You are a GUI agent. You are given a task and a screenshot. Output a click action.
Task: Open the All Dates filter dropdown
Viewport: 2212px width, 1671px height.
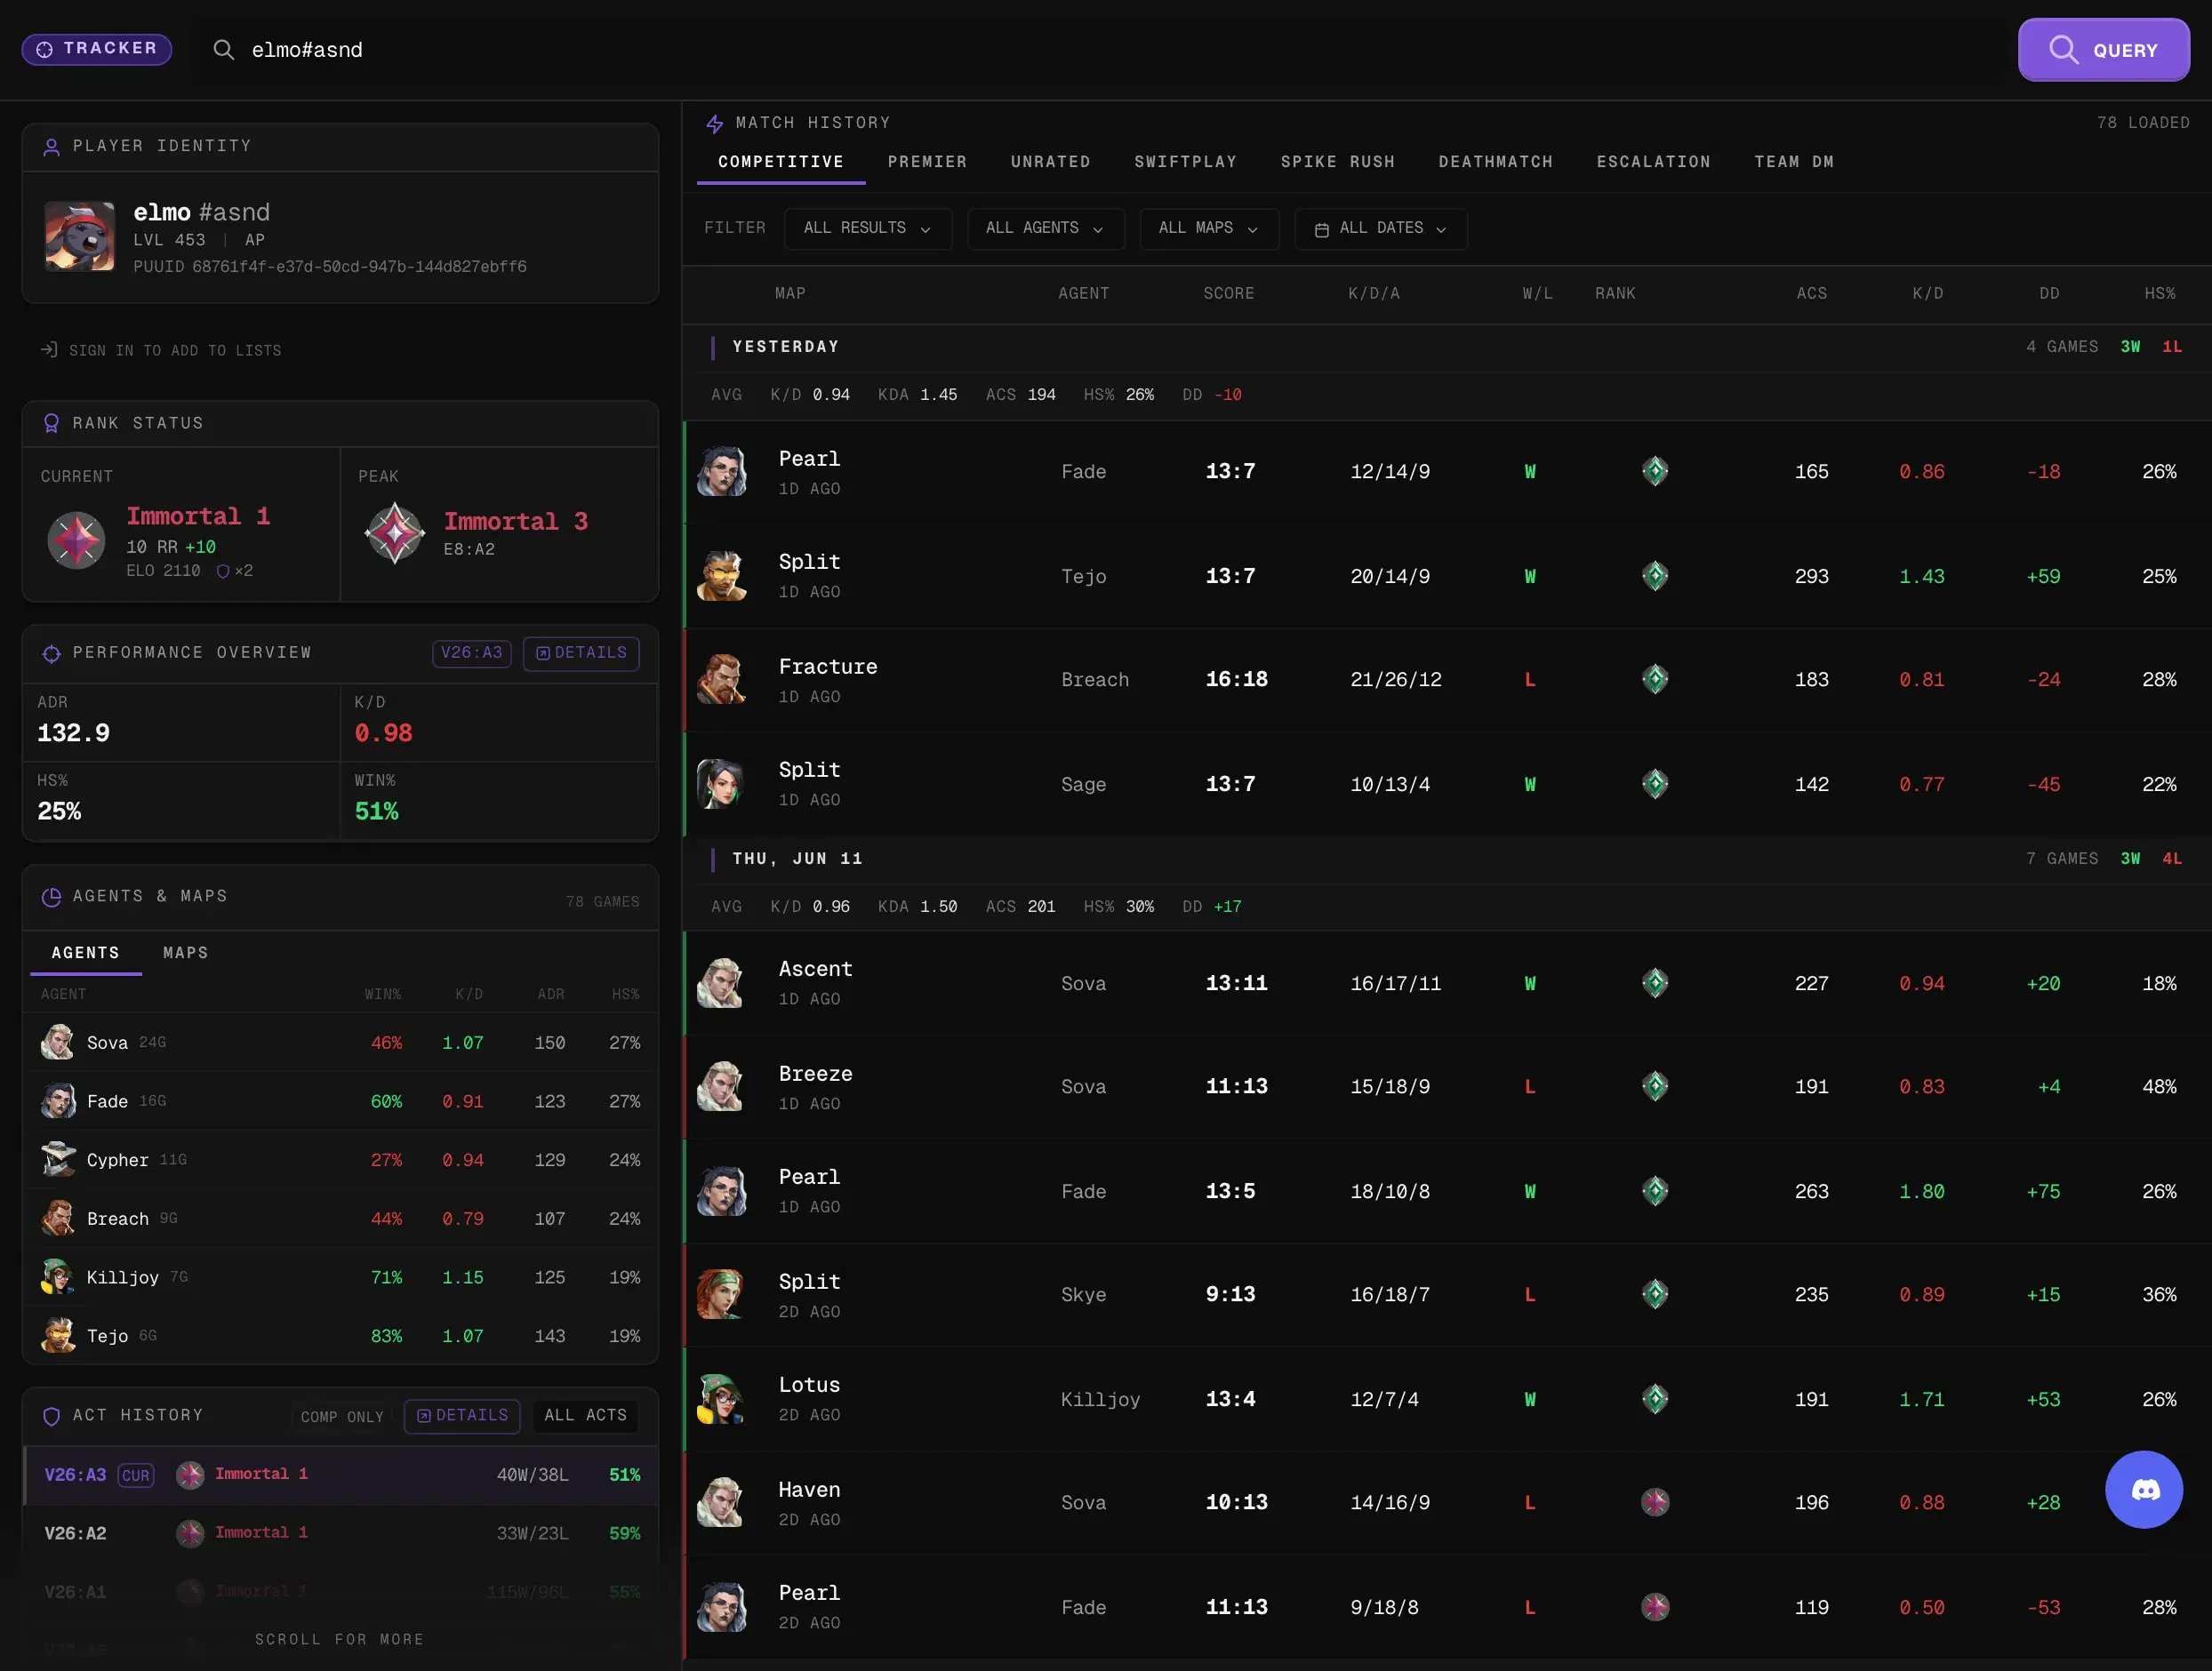pos(1381,229)
